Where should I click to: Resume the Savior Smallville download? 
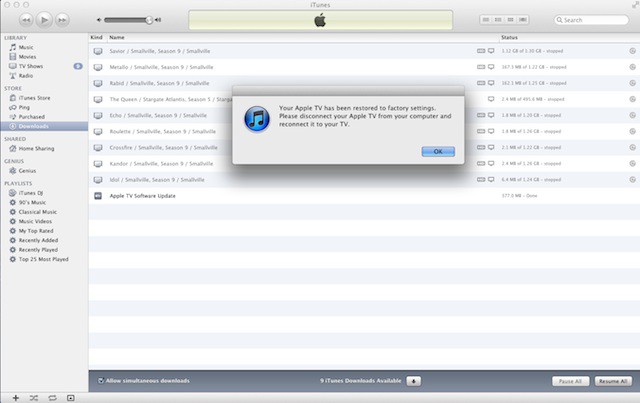pos(632,49)
